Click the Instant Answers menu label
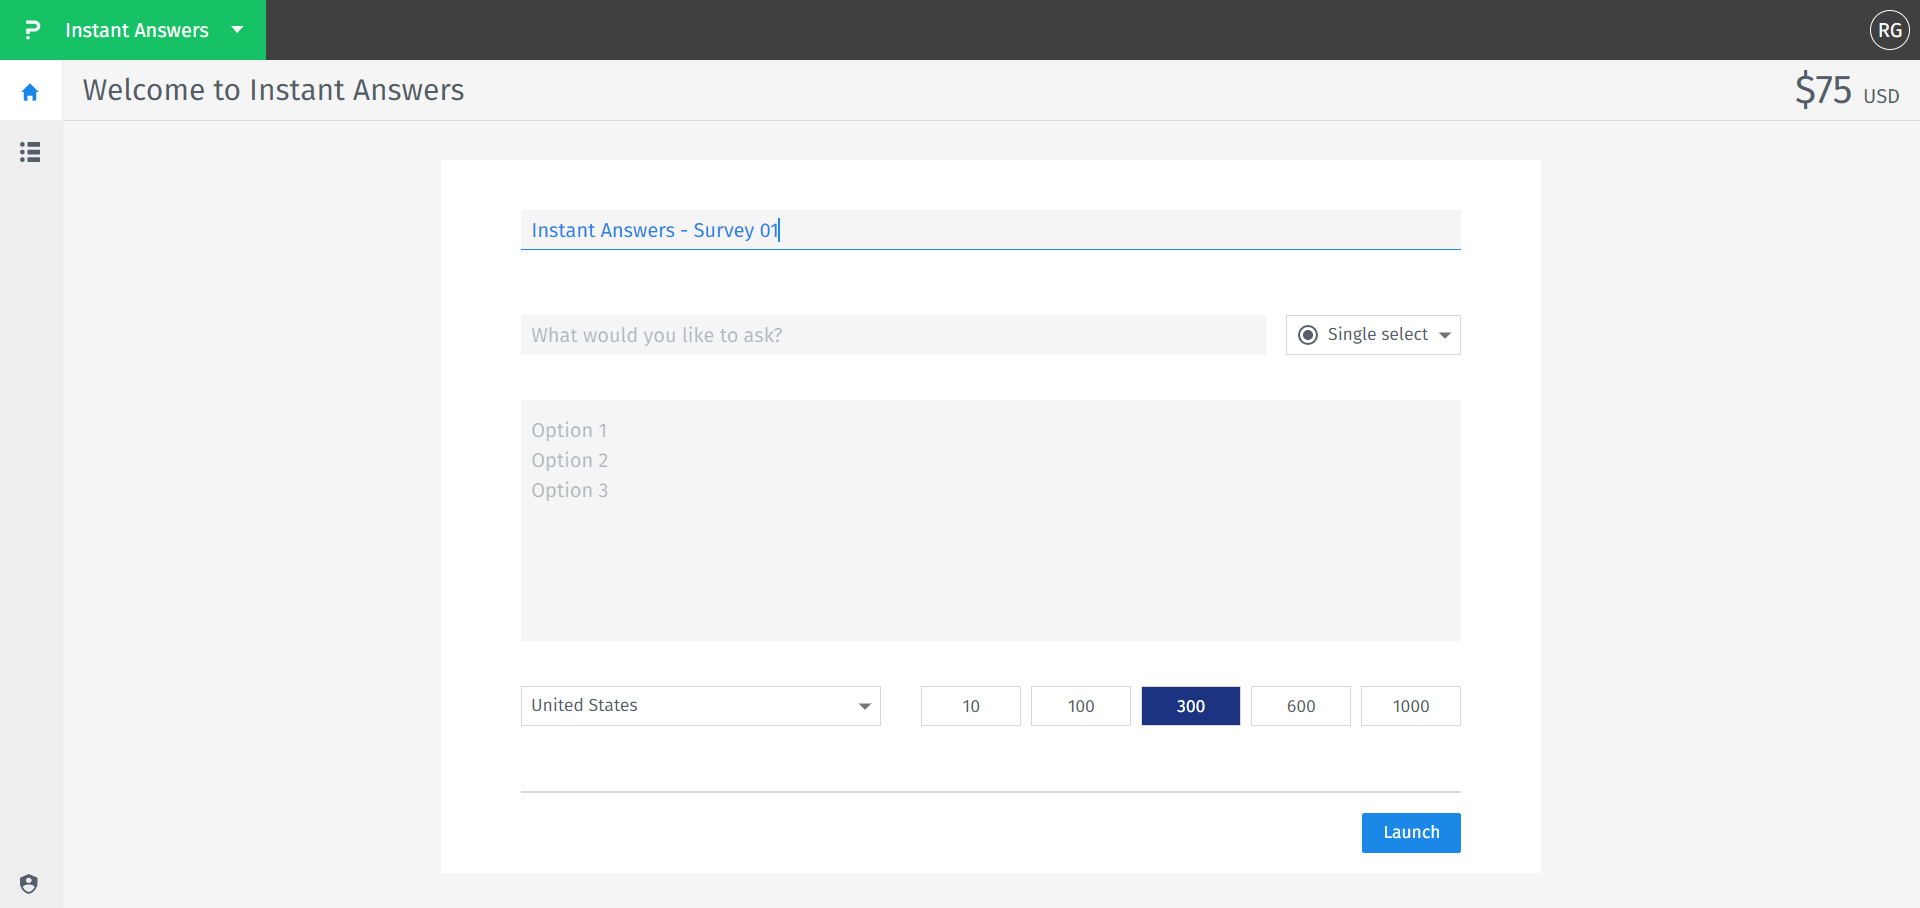Screen dimensions: 1920x908 tap(136, 29)
